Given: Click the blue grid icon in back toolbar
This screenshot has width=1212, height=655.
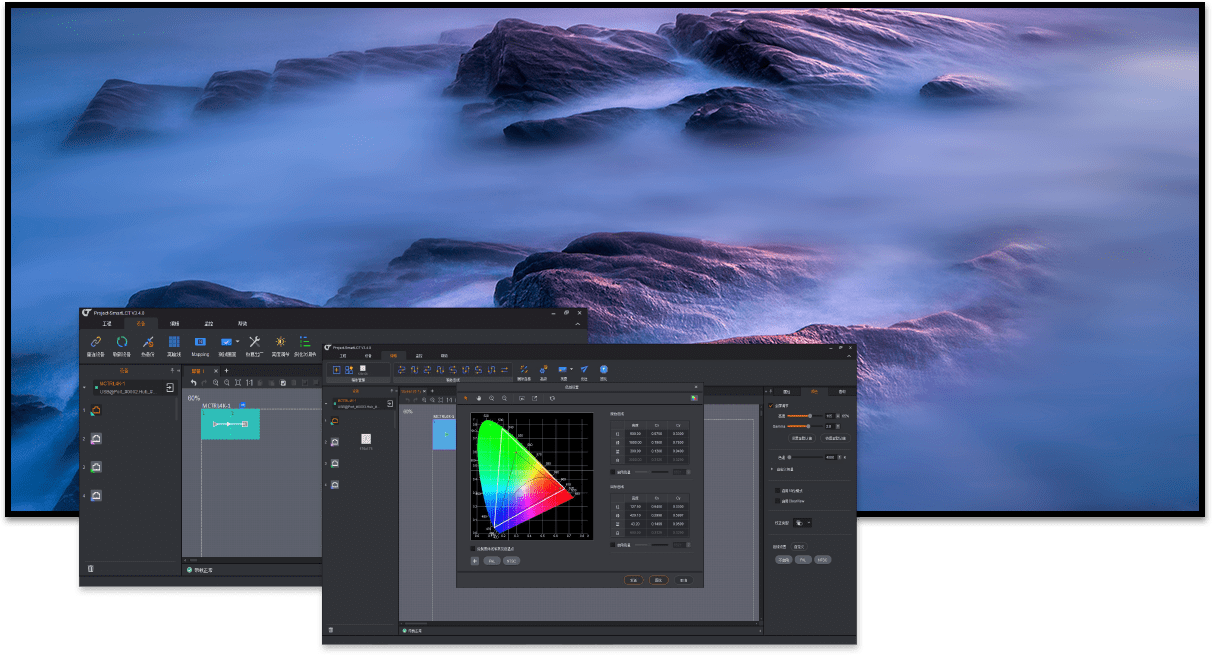Looking at the screenshot, I should pyautogui.click(x=174, y=343).
